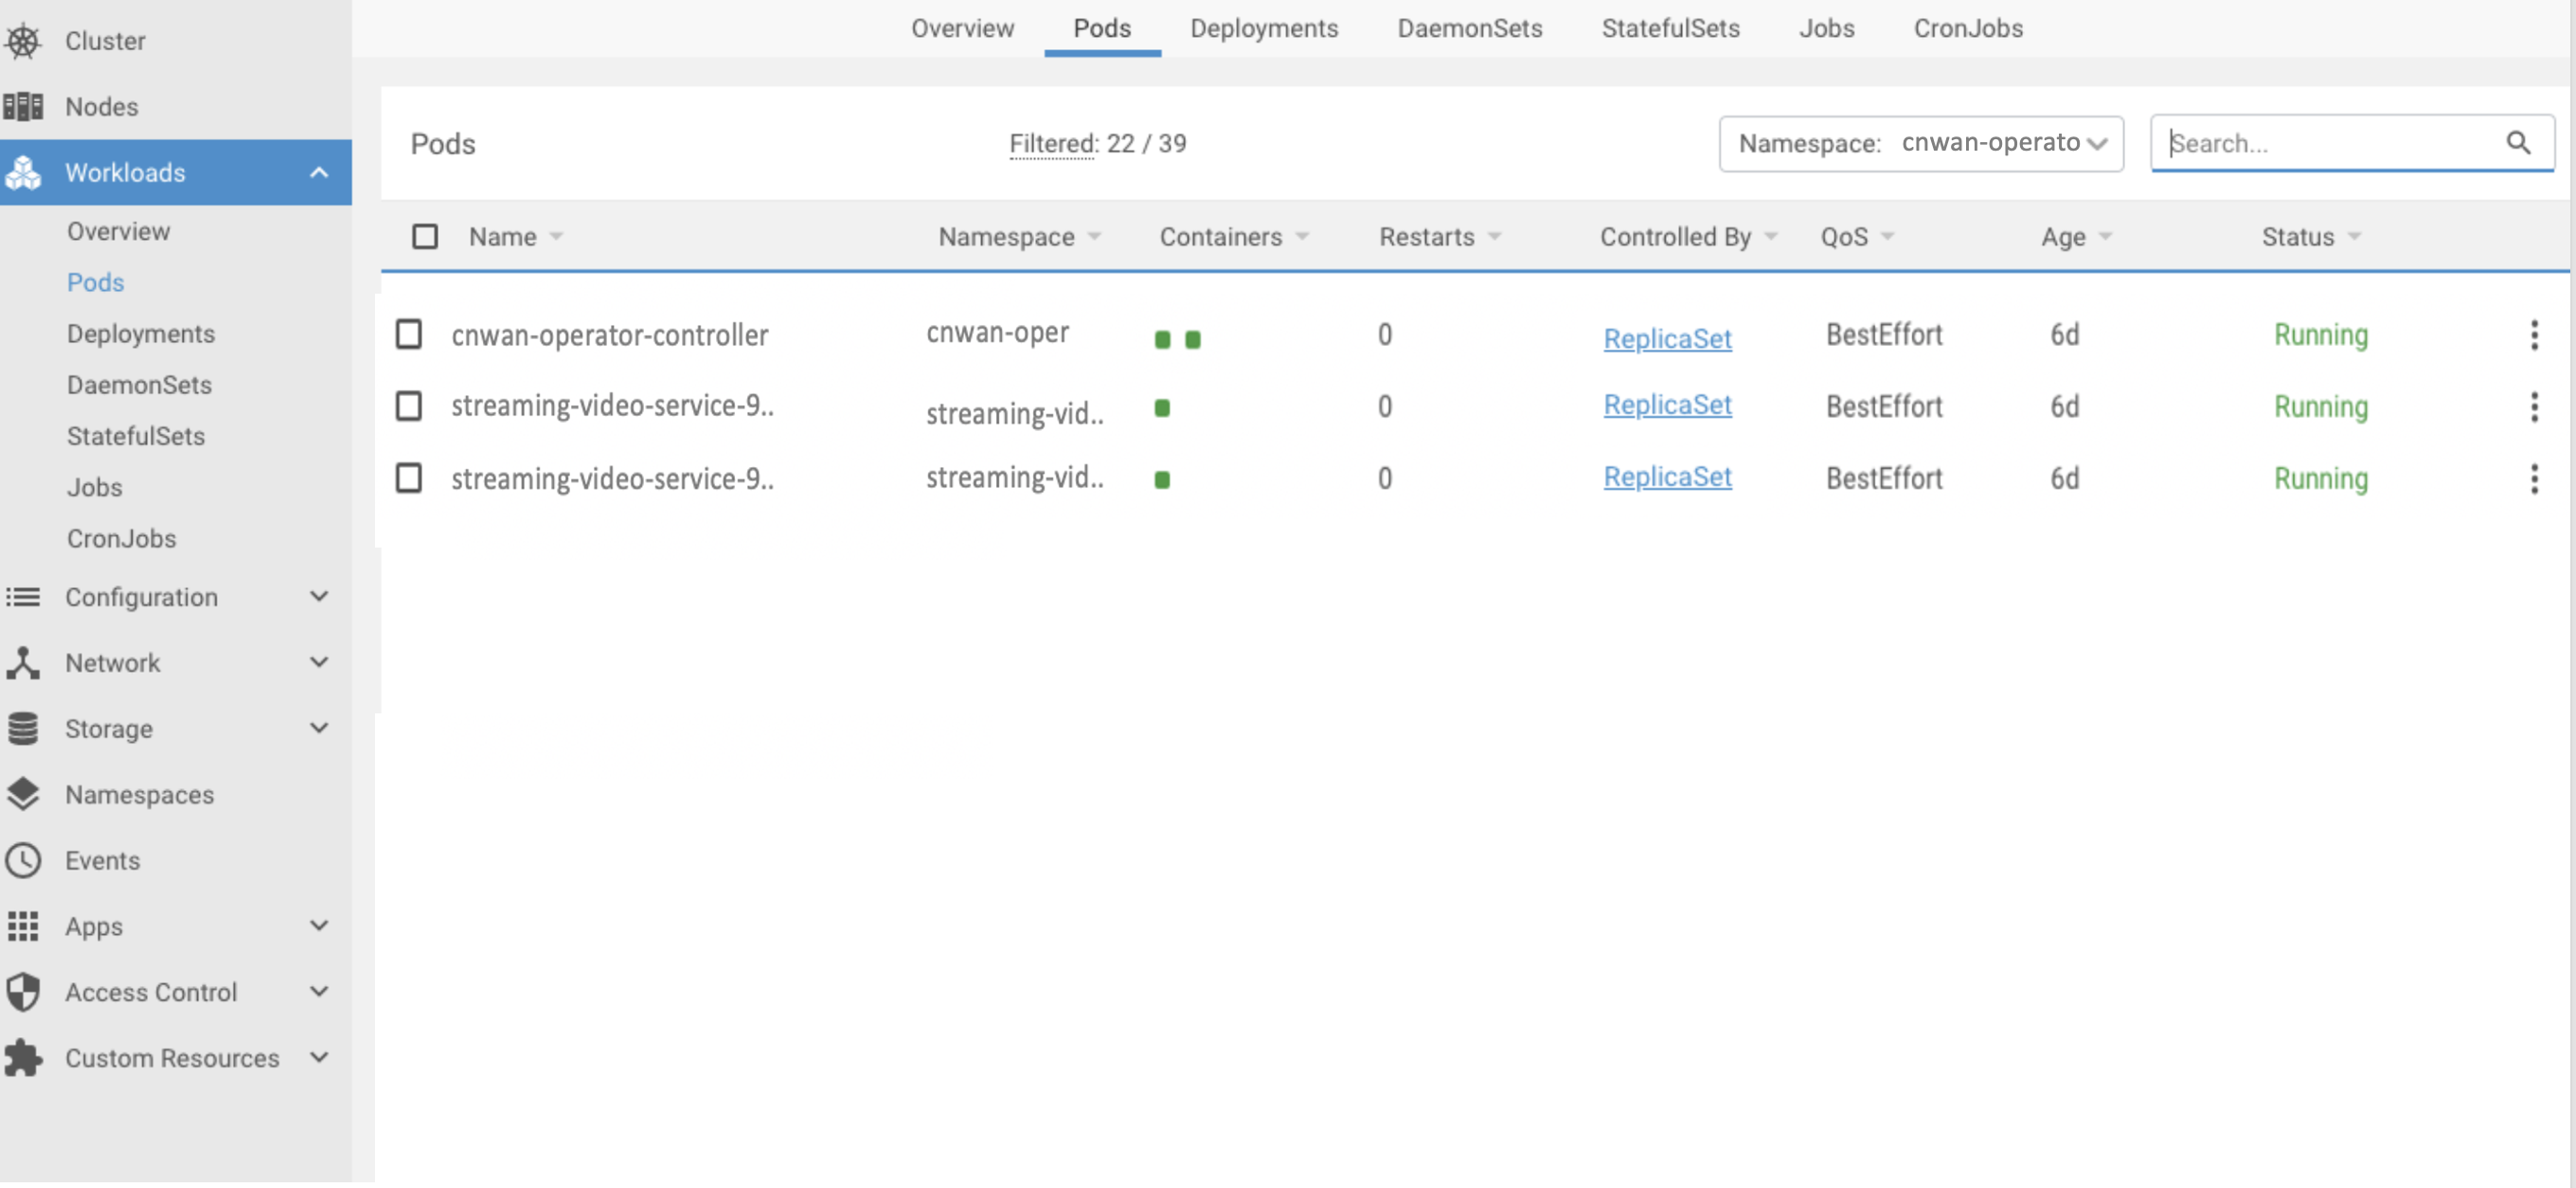
Task: Select the Cluster icon in the sidebar
Action: (x=24, y=41)
